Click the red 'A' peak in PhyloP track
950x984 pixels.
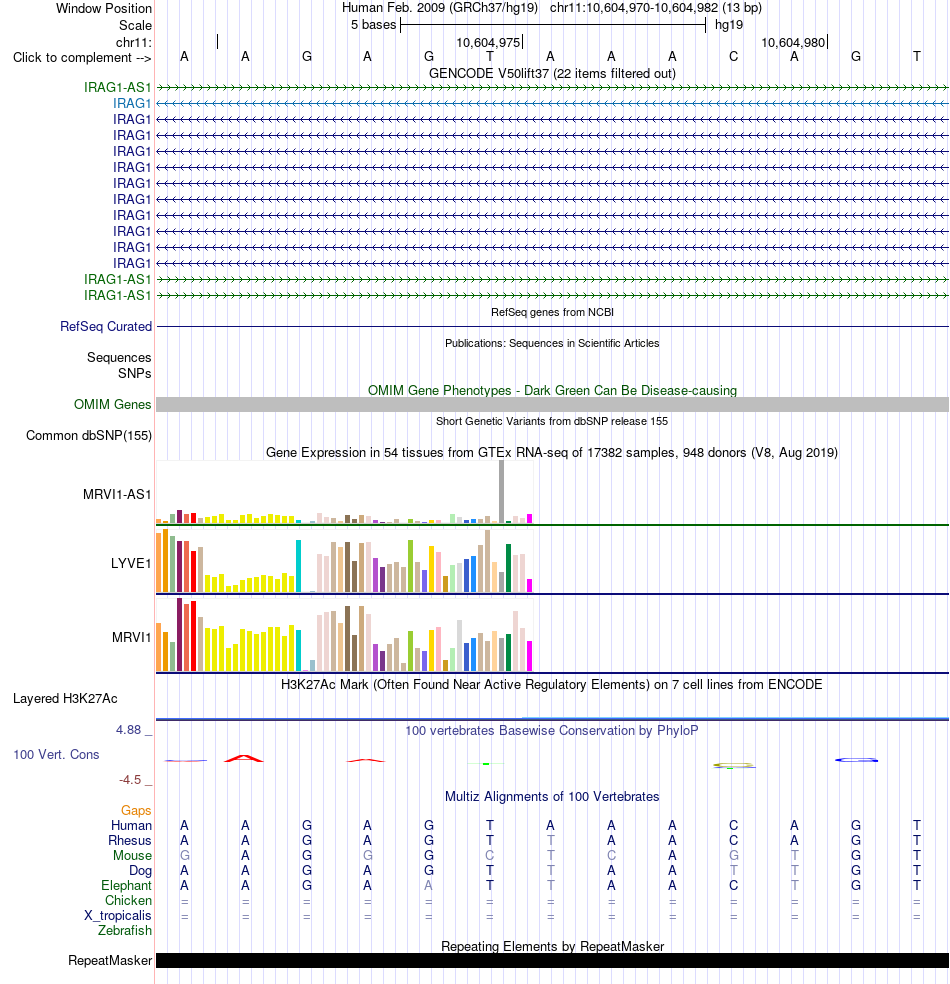pyautogui.click(x=244, y=758)
